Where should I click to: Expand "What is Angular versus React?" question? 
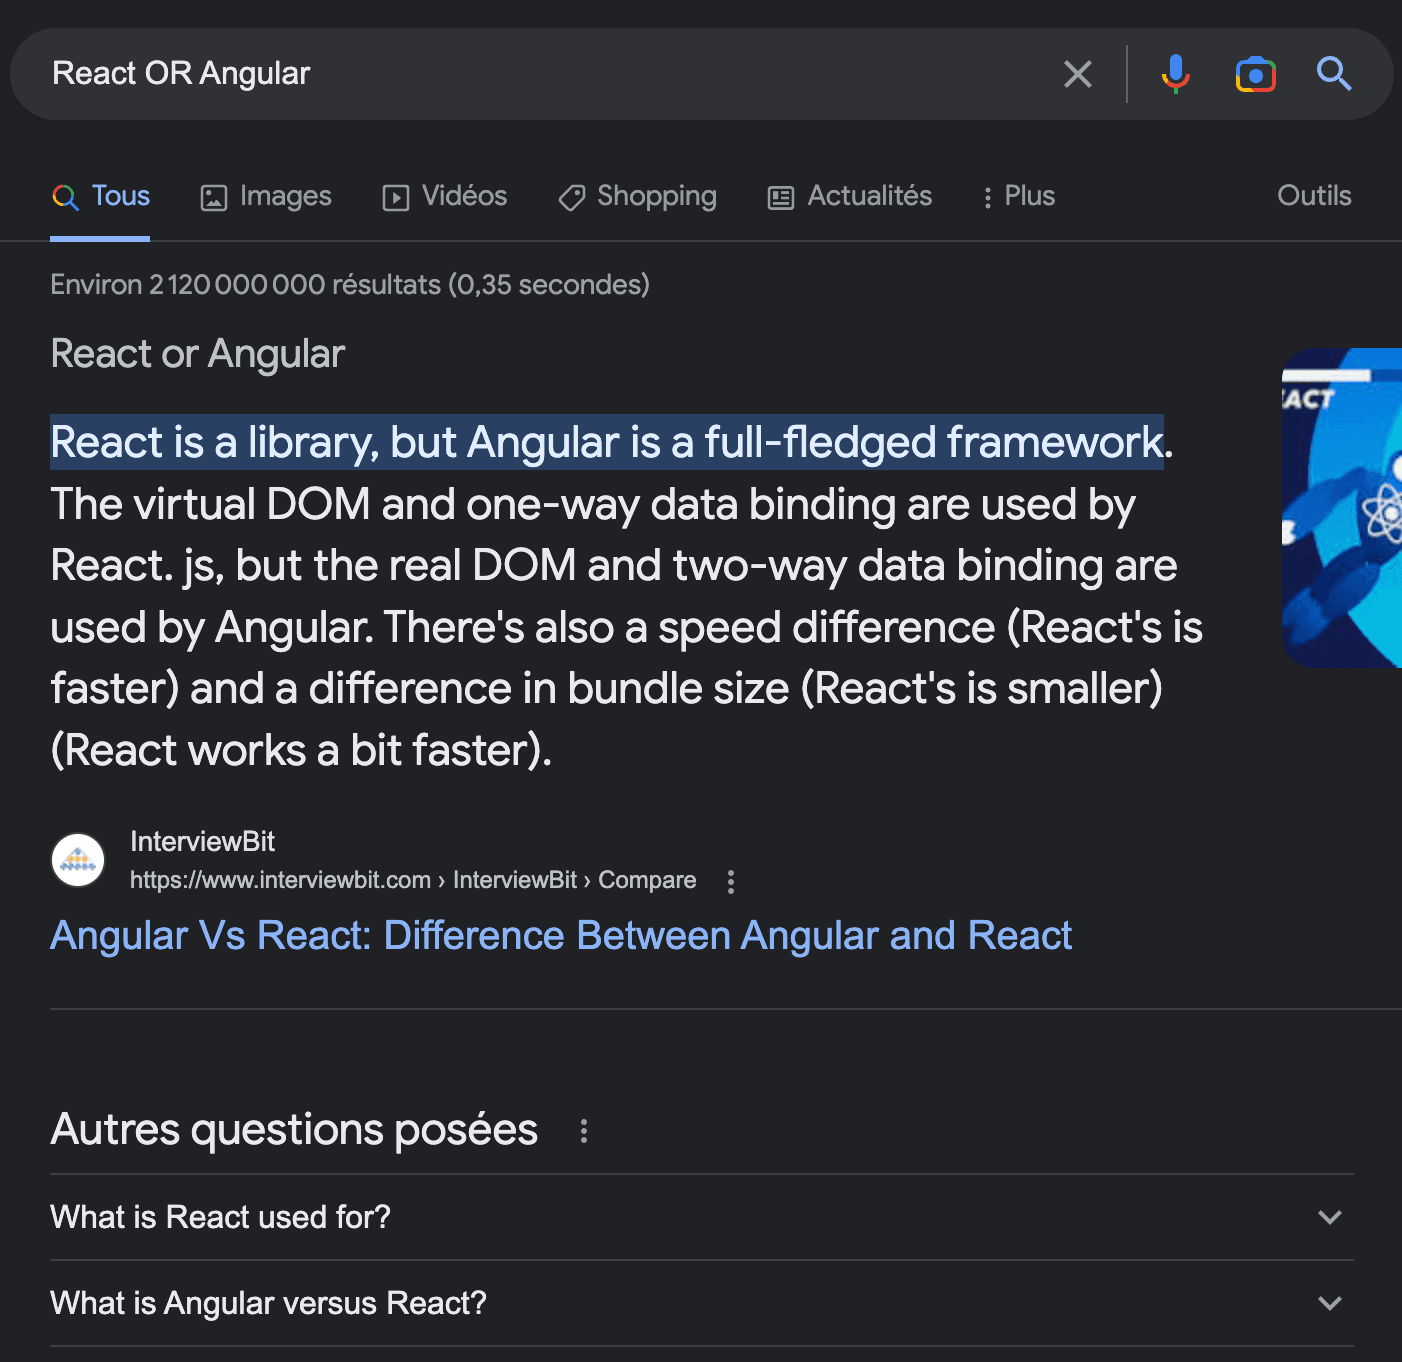702,1303
